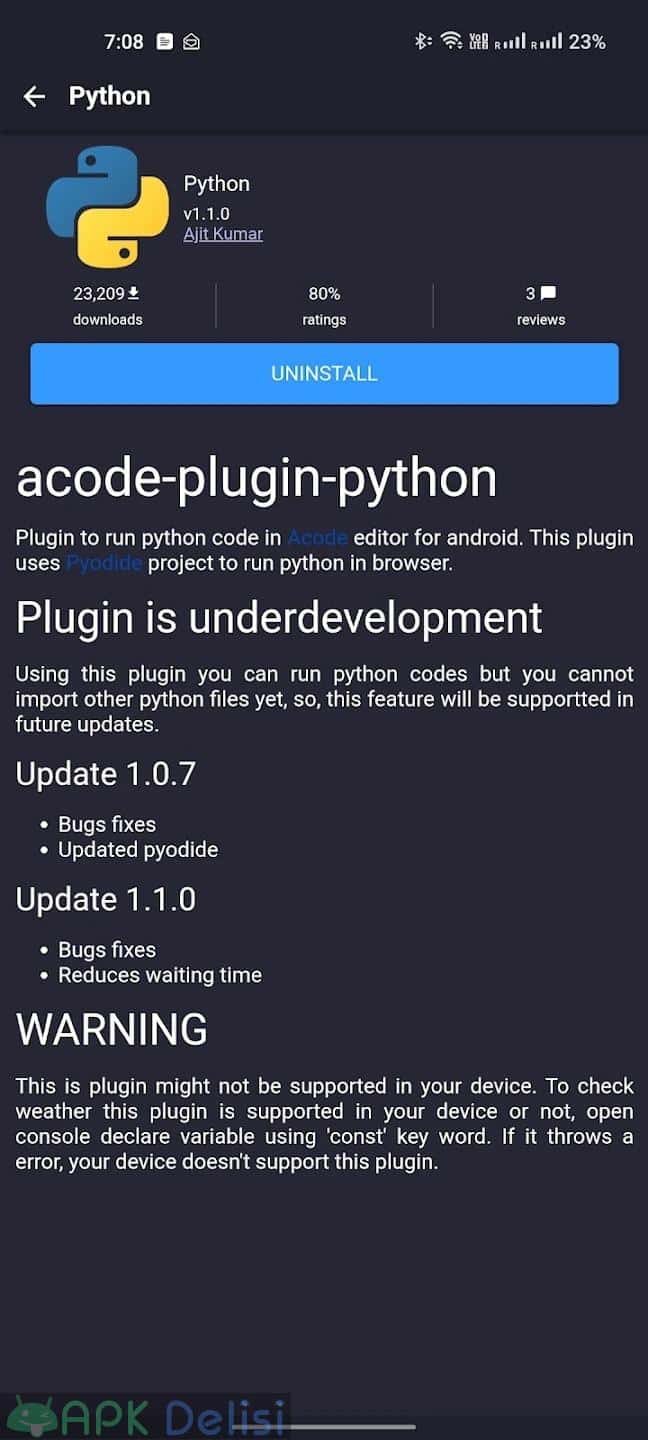Click the UNINSTALL button
This screenshot has height=1440, width=648.
pos(324,373)
